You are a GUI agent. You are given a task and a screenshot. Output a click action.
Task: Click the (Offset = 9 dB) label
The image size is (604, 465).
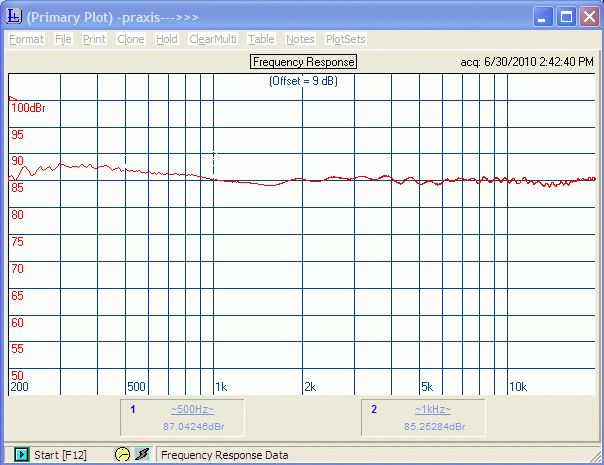pyautogui.click(x=303, y=81)
